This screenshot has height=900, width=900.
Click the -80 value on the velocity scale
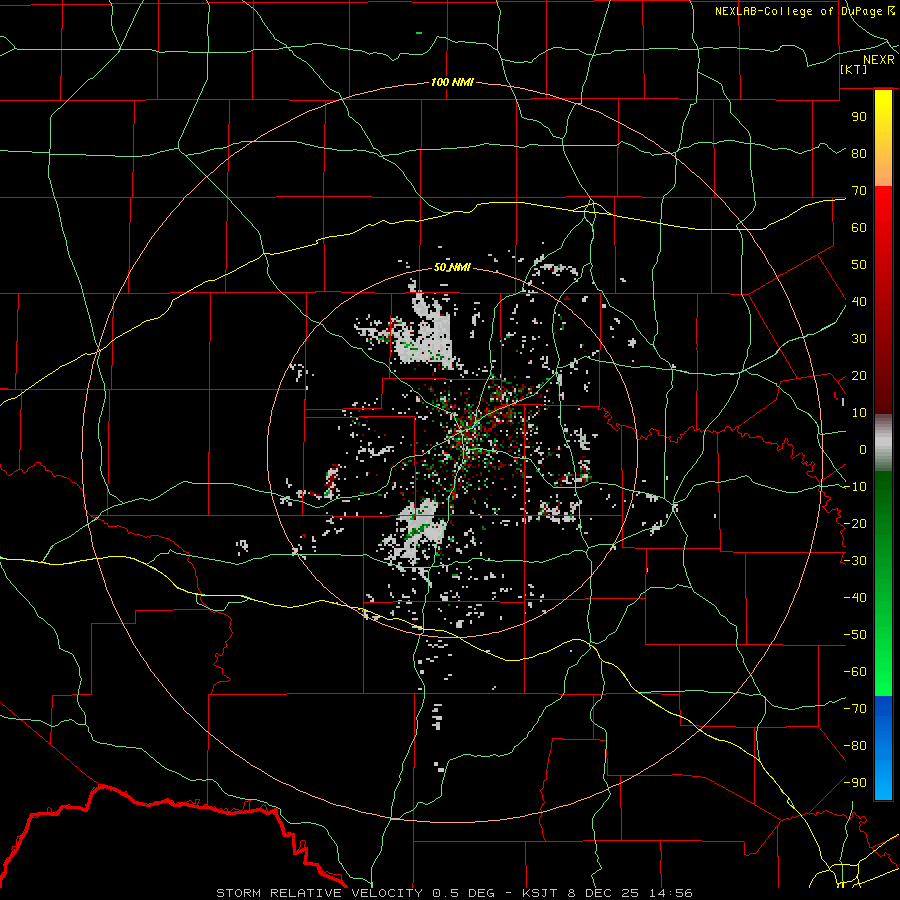(x=855, y=746)
